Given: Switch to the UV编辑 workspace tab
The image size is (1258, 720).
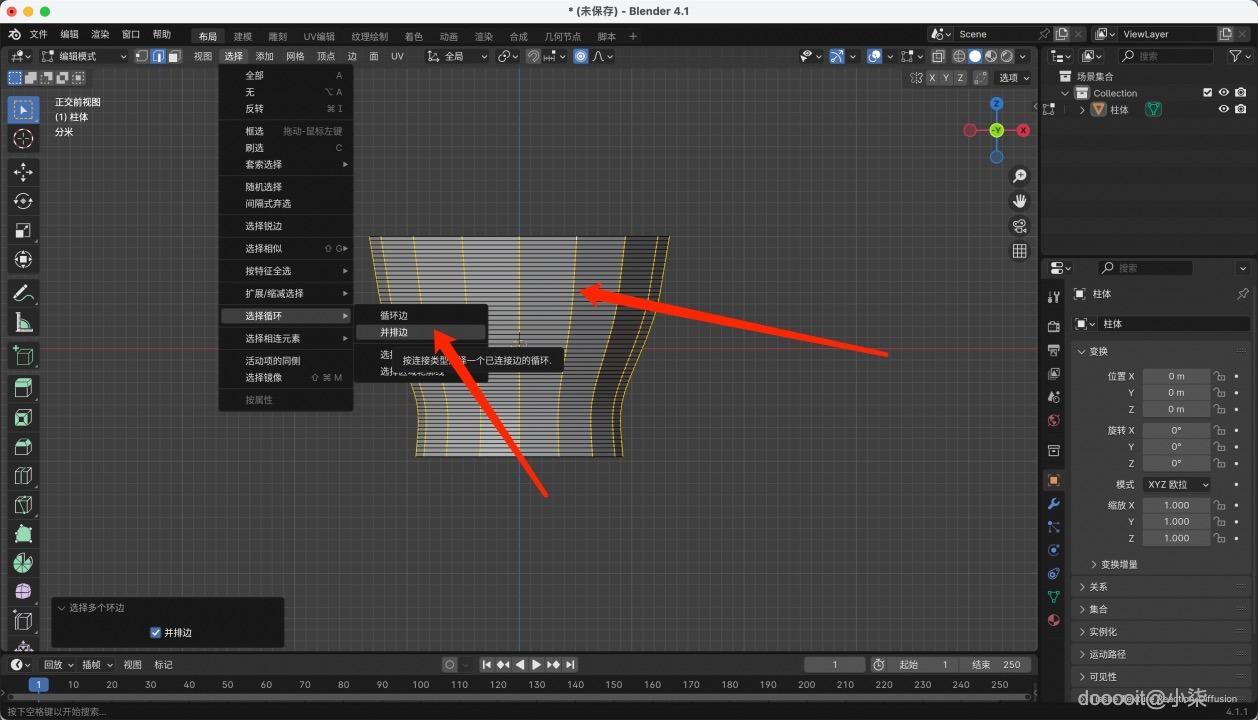Looking at the screenshot, I should [x=319, y=37].
